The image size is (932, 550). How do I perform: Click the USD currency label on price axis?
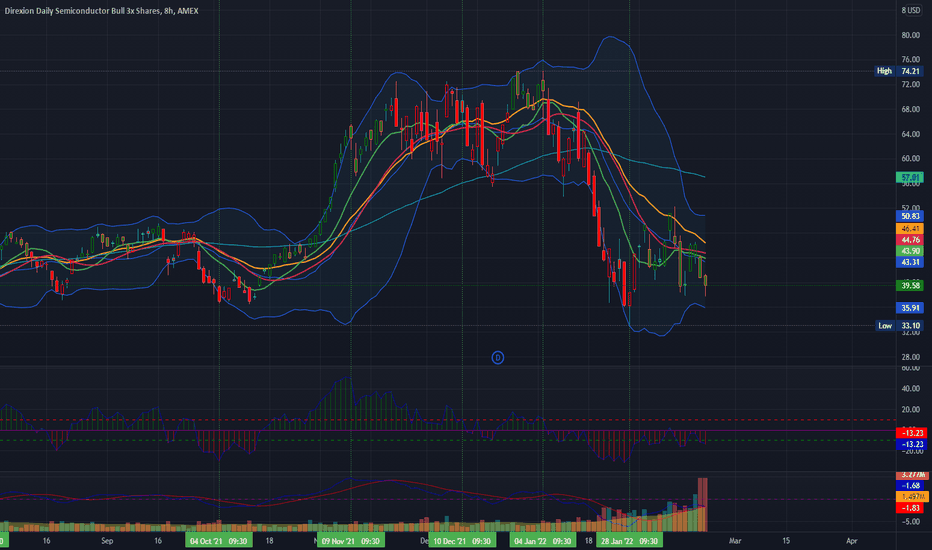click(x=914, y=10)
